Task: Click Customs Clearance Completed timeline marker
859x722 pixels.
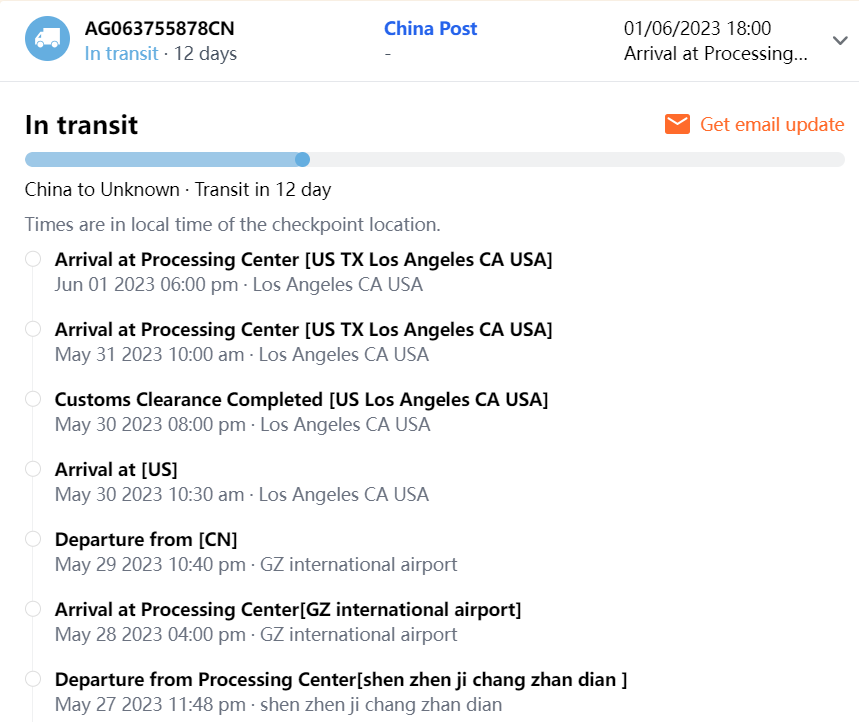Action: point(33,399)
